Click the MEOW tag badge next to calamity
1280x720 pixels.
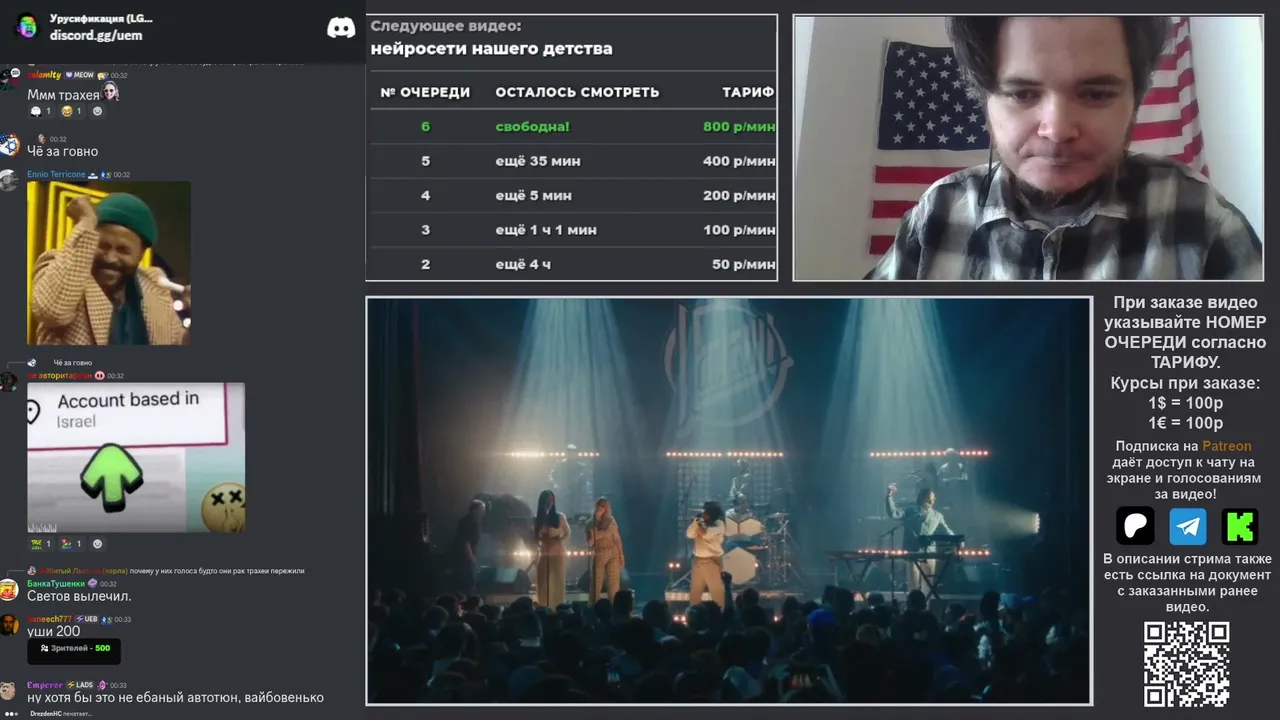[x=80, y=75]
